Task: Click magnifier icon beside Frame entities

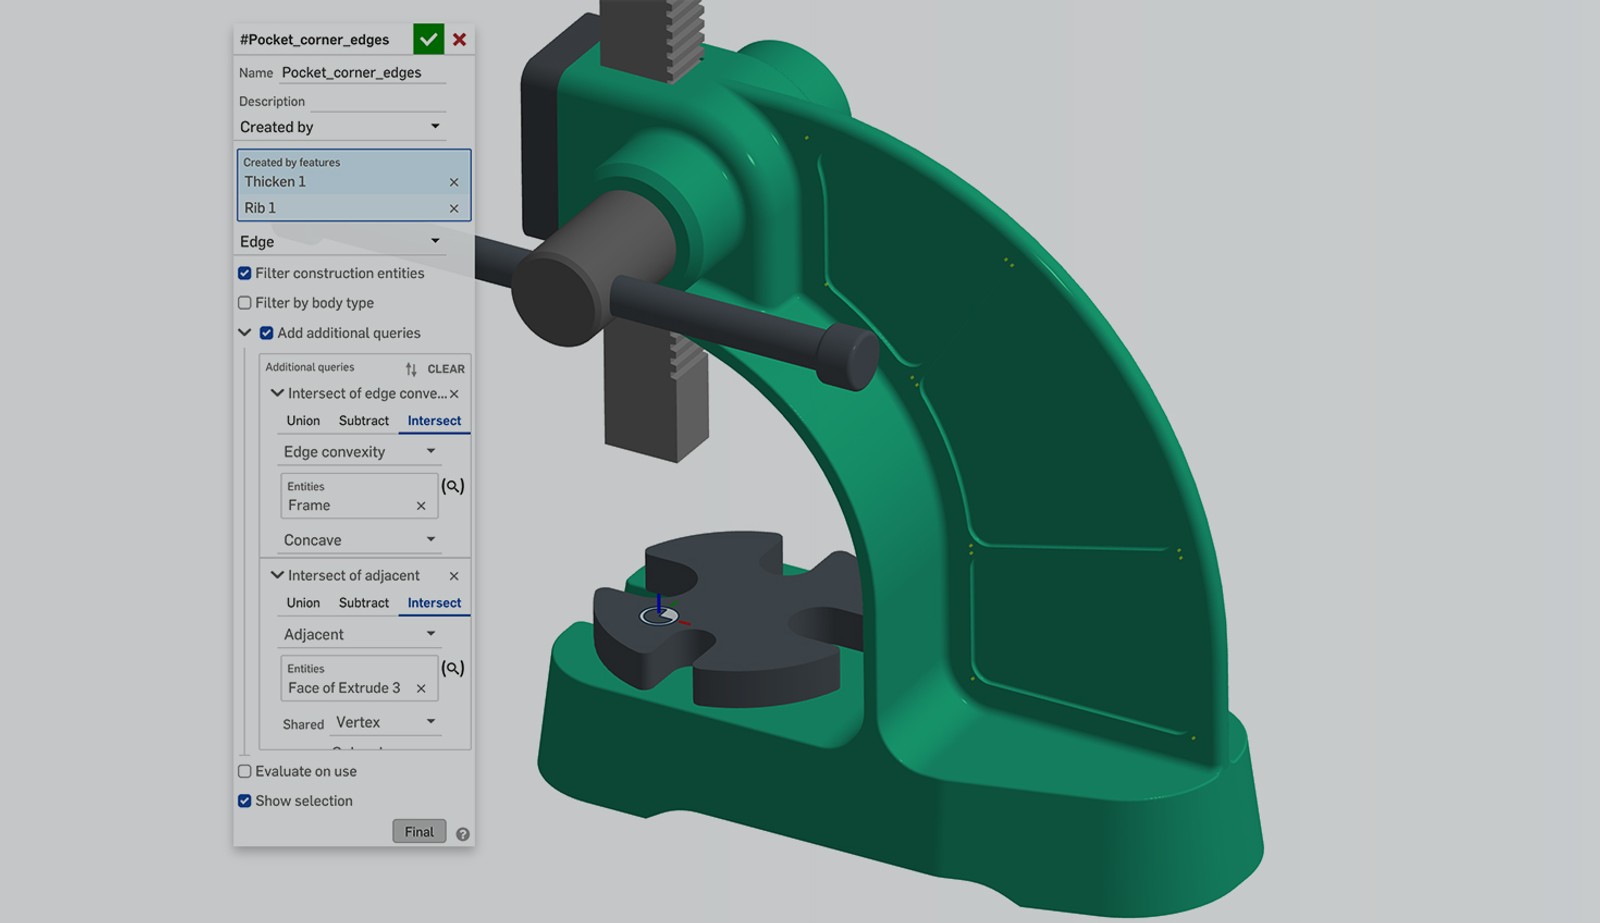Action: coord(453,486)
